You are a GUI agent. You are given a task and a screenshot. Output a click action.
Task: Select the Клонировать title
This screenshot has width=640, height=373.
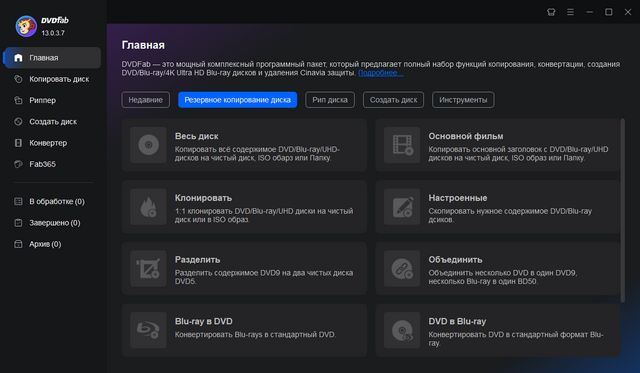pyautogui.click(x=203, y=198)
